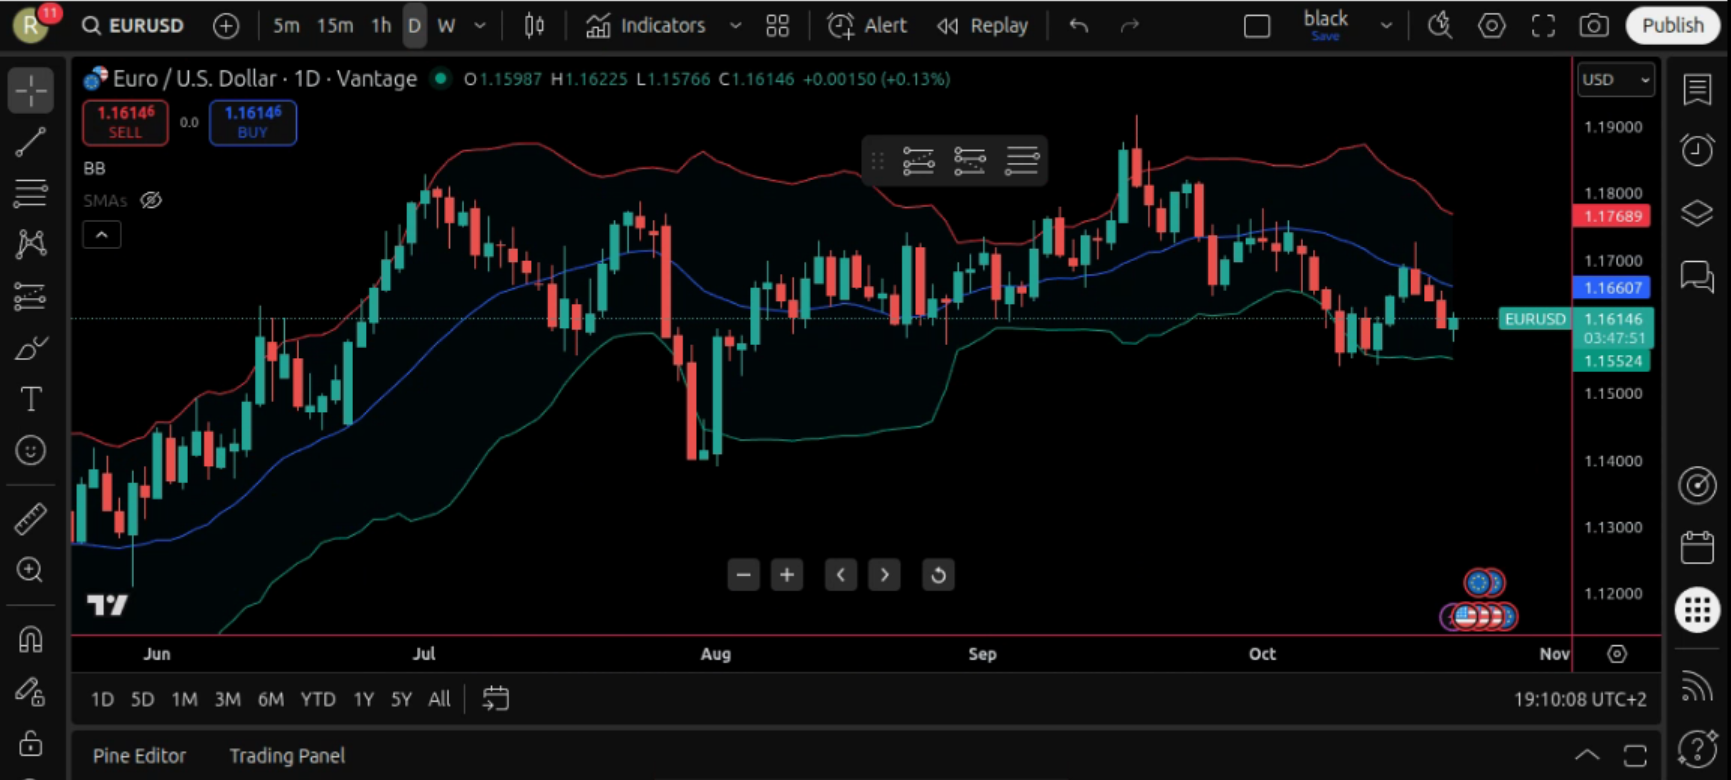The image size is (1731, 780).
Task: Open the object tree layers panel
Action: point(1697,213)
